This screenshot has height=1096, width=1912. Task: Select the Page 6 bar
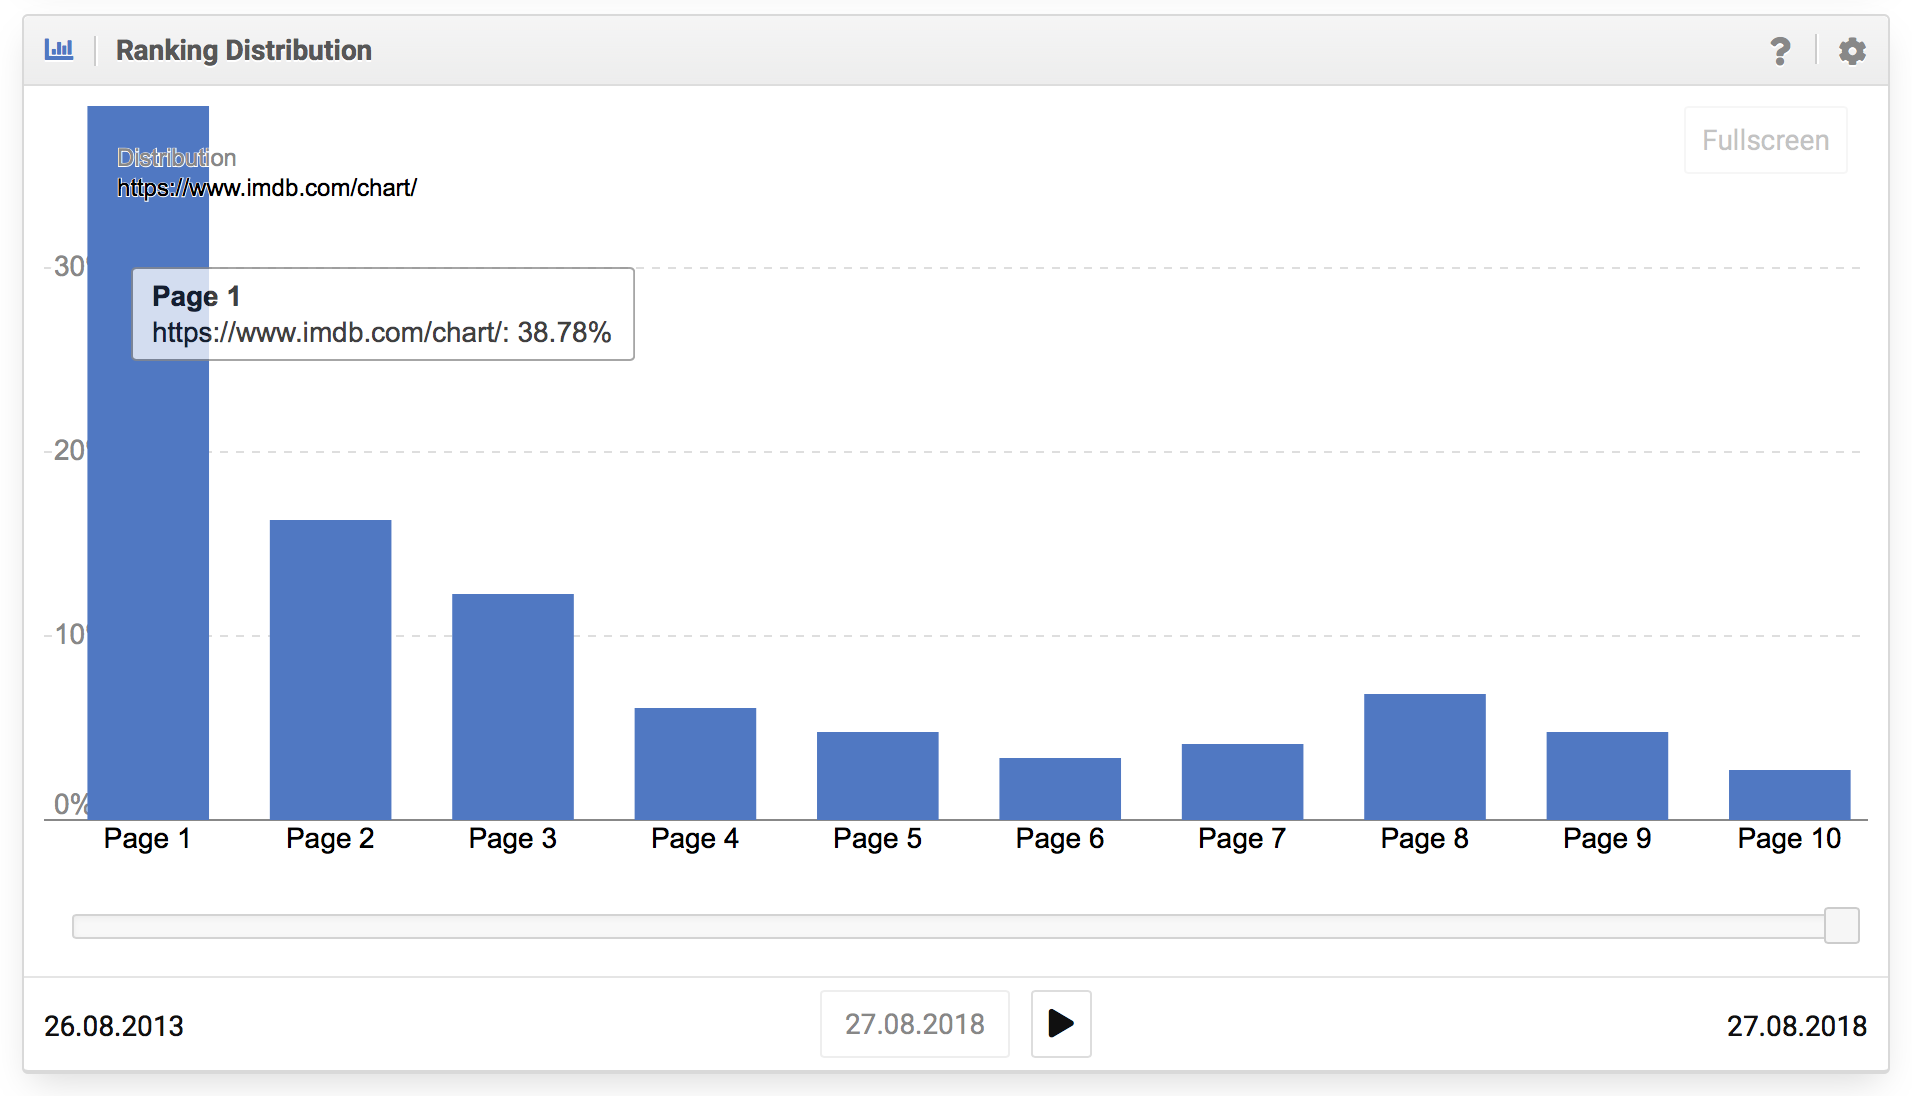[1060, 788]
